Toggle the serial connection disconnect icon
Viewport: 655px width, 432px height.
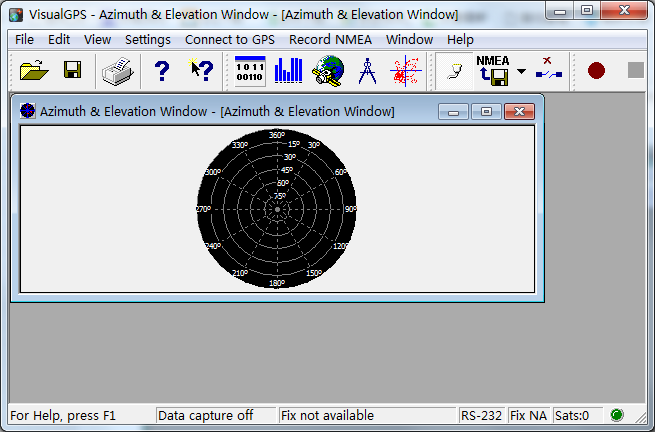tap(549, 70)
